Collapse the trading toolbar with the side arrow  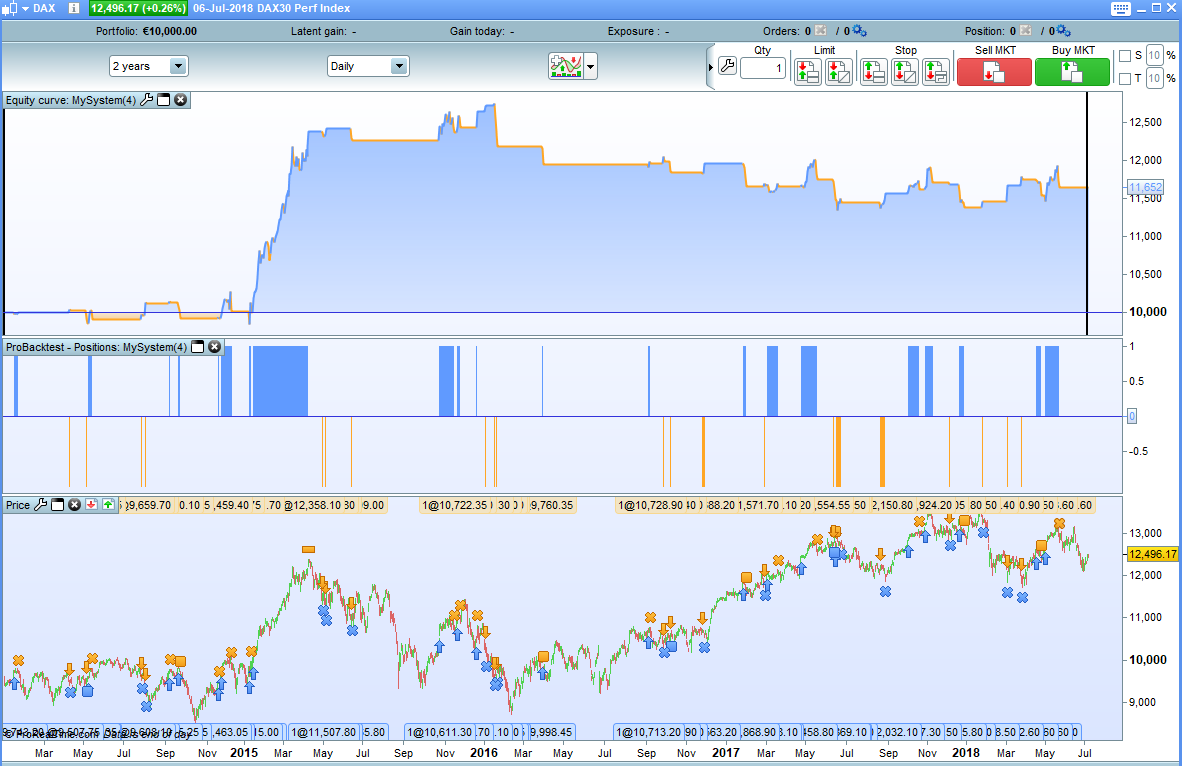(x=710, y=67)
